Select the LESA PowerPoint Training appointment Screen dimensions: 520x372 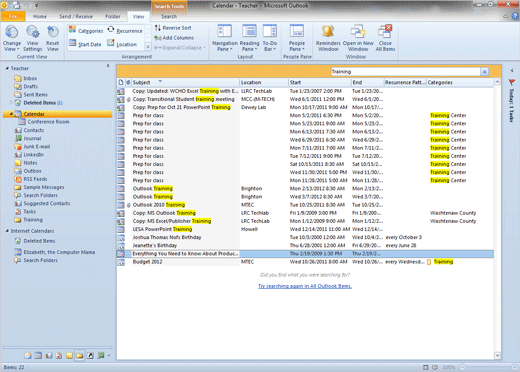[305, 229]
